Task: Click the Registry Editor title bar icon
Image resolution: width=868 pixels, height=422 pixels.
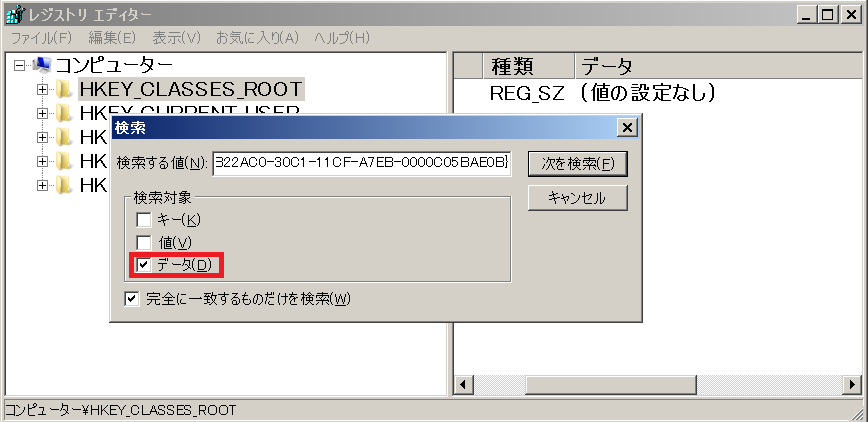Action: point(15,15)
